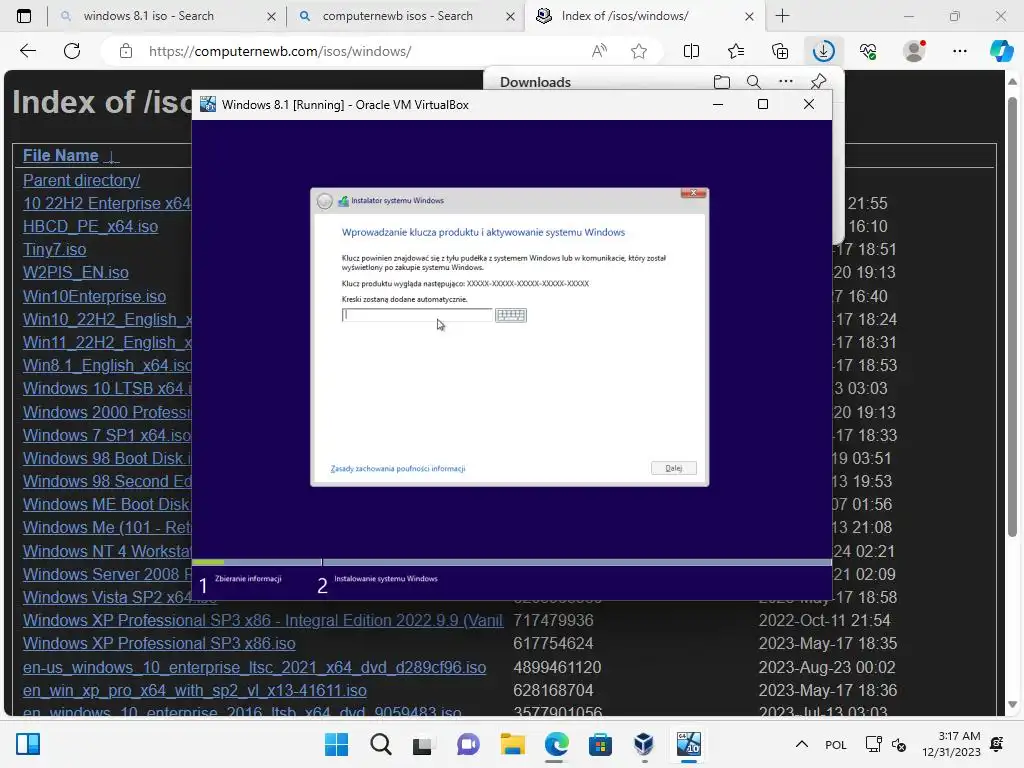Open clock showing 3:17 AM

(952, 744)
